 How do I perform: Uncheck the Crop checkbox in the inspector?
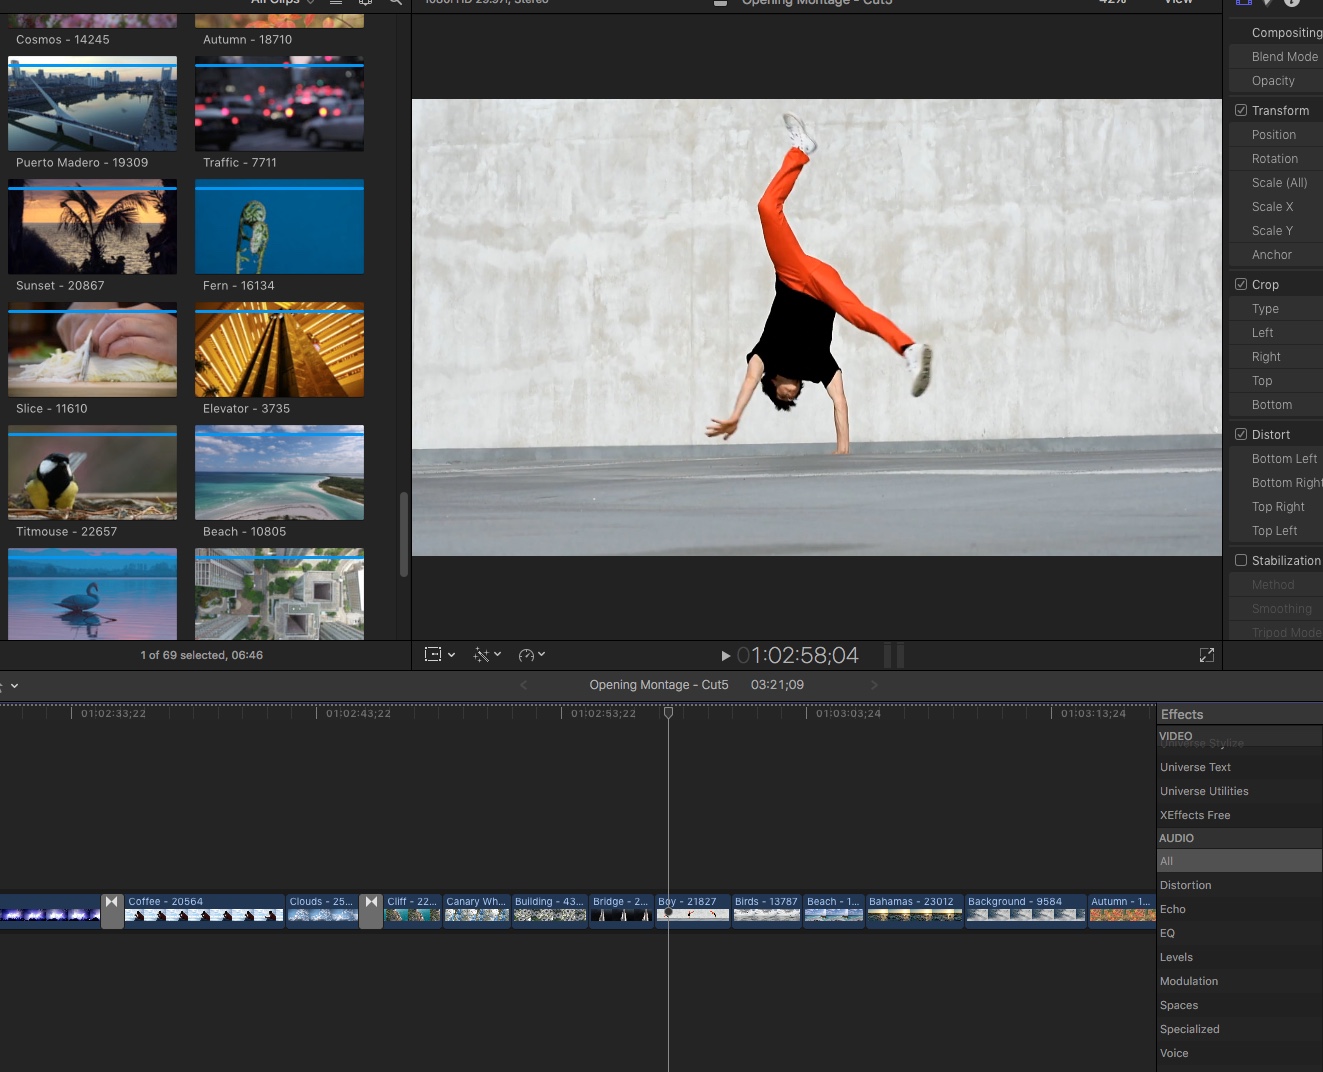pyautogui.click(x=1241, y=285)
